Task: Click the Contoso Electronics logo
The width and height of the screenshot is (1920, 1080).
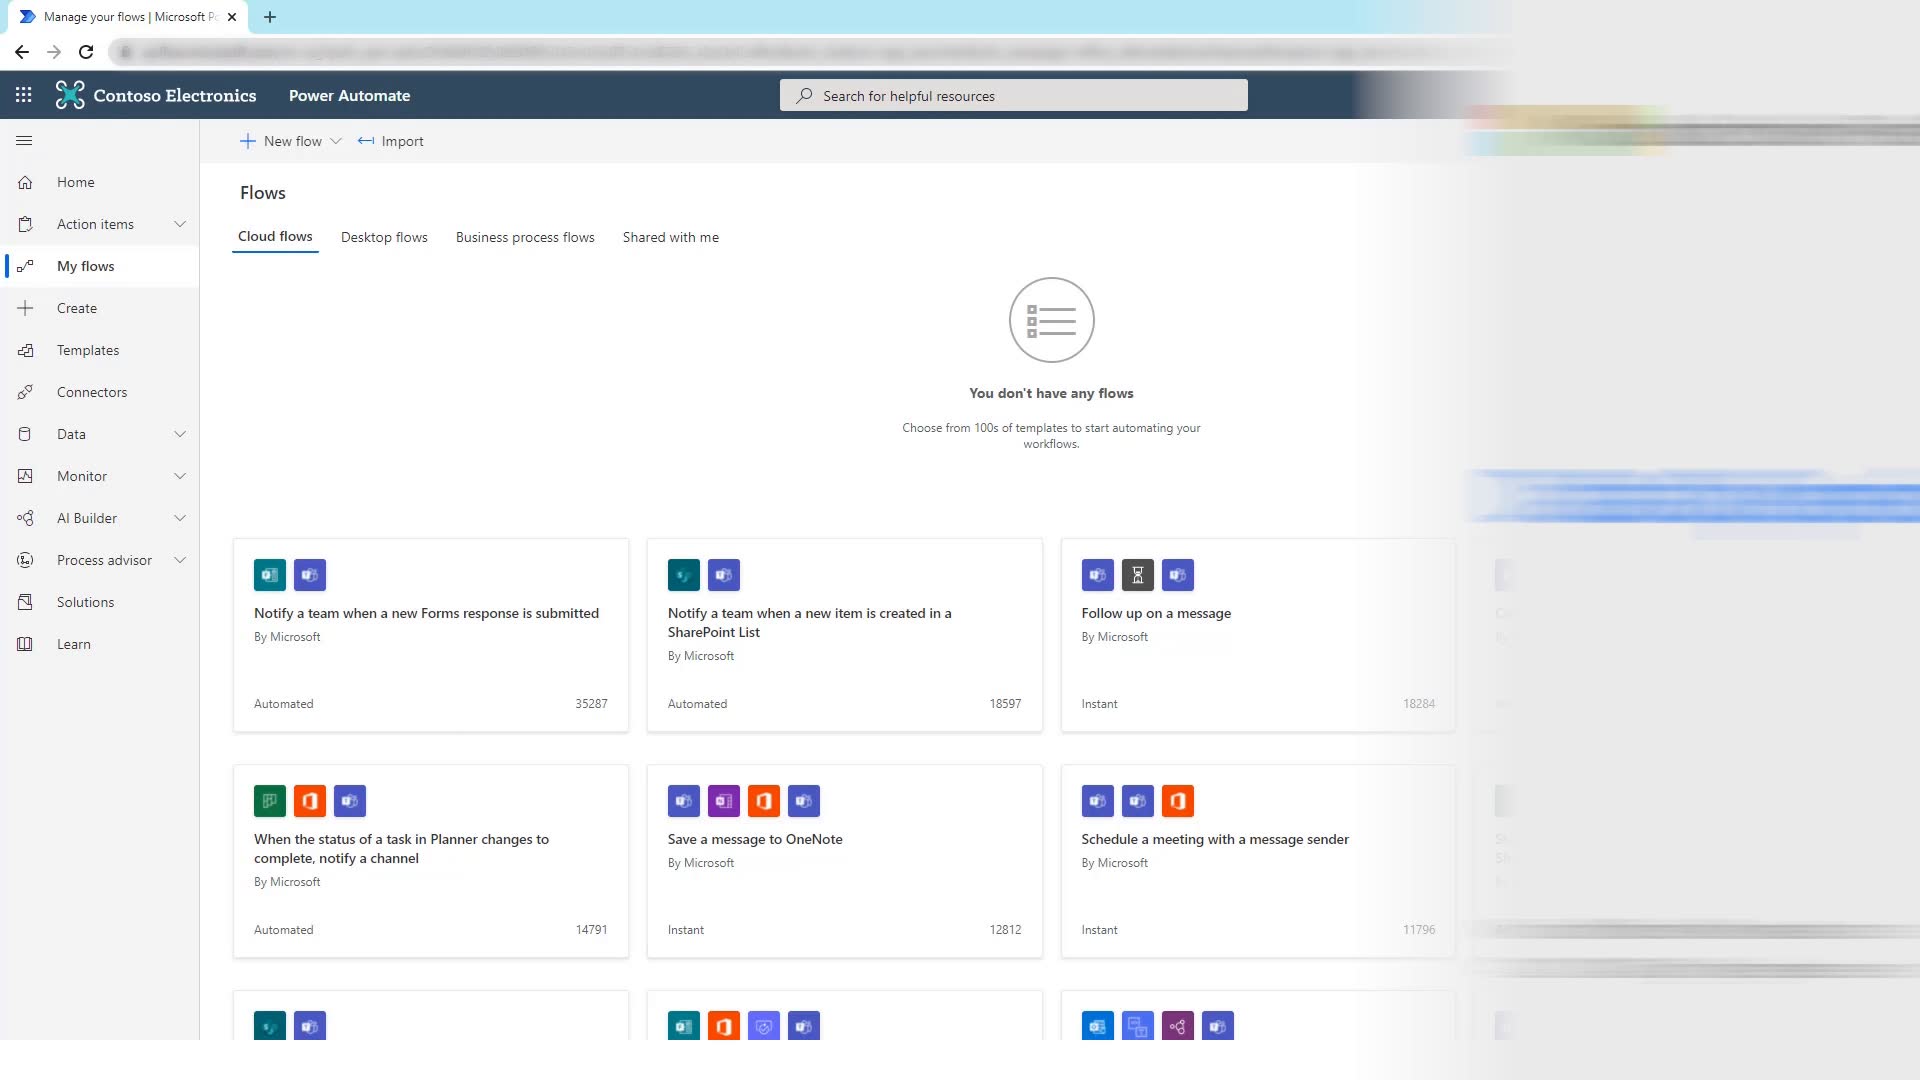Action: point(70,95)
